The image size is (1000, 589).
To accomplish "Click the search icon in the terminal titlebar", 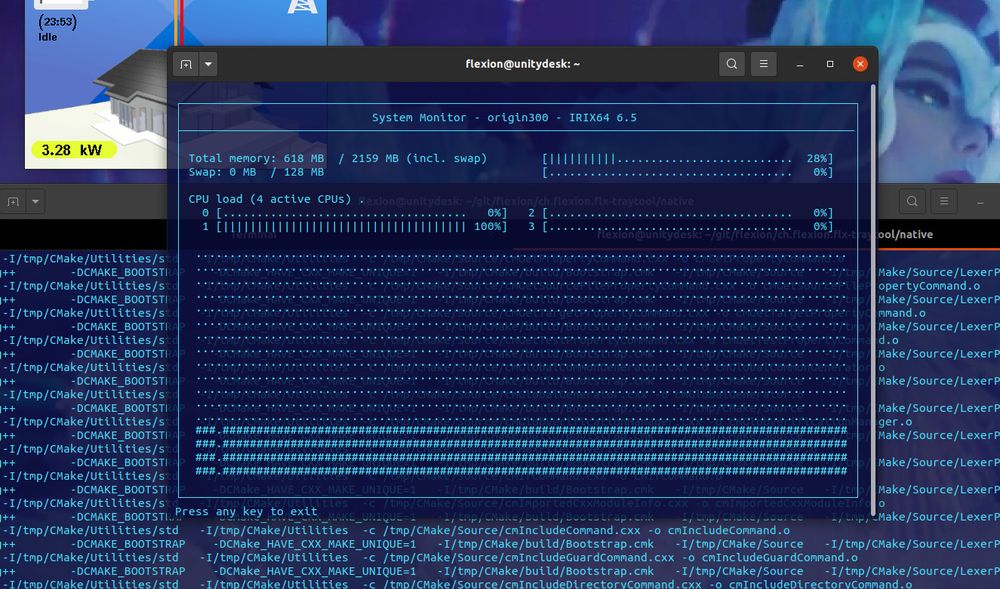I will [x=731, y=63].
